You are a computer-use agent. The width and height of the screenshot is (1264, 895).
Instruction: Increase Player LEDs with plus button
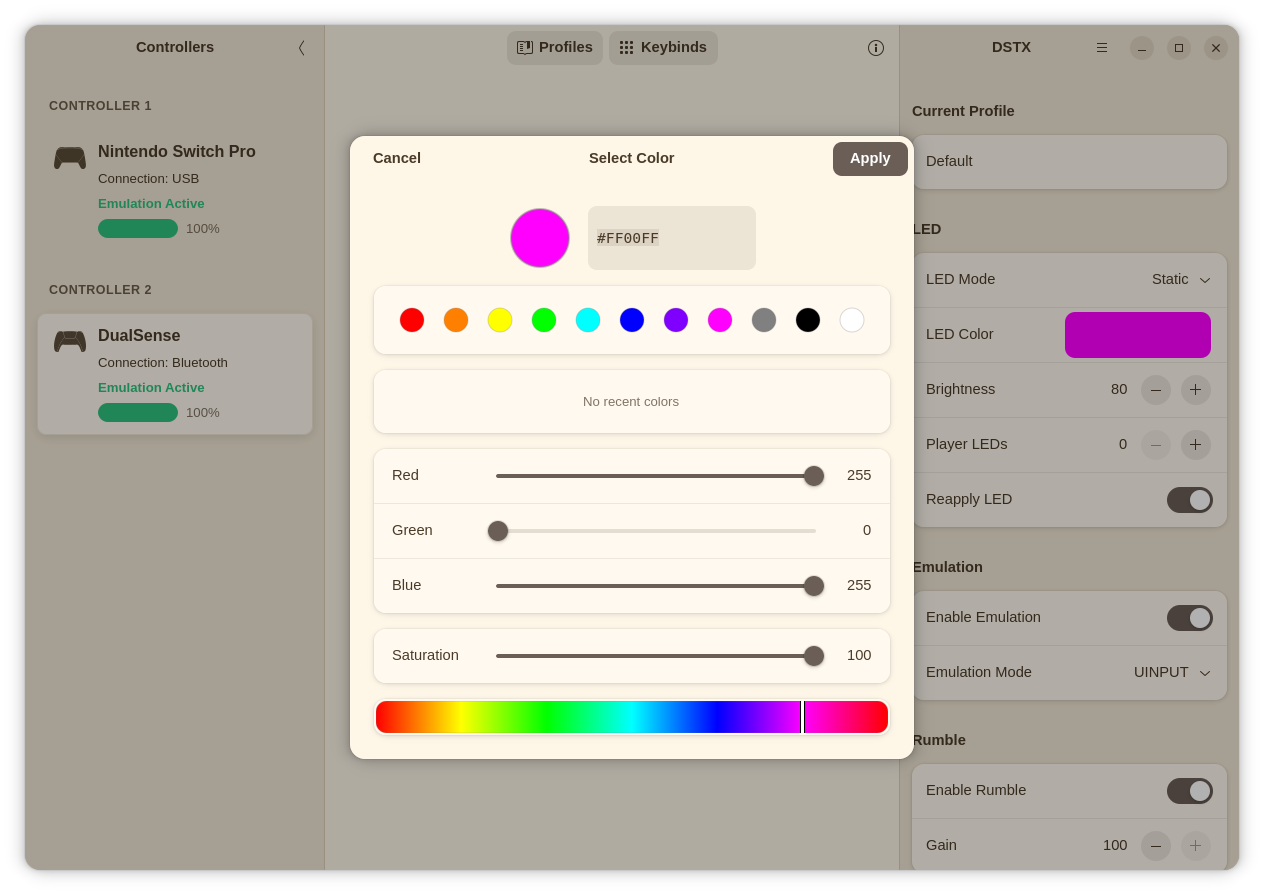coord(1196,445)
